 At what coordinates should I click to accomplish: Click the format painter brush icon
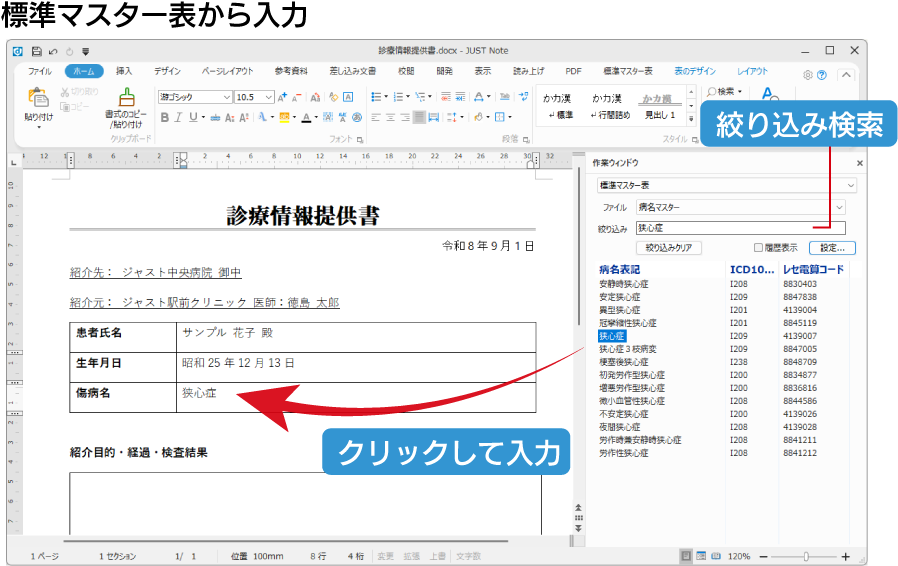coord(126,97)
